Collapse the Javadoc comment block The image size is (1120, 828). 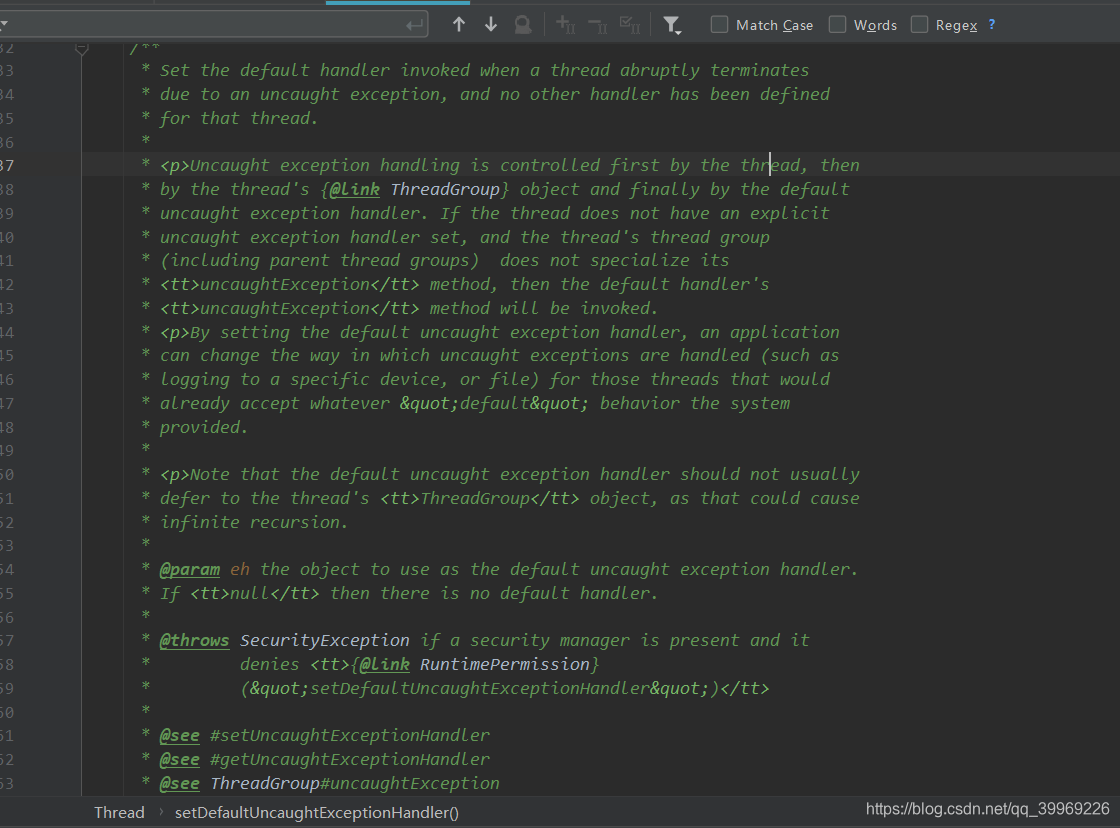pyautogui.click(x=82, y=46)
